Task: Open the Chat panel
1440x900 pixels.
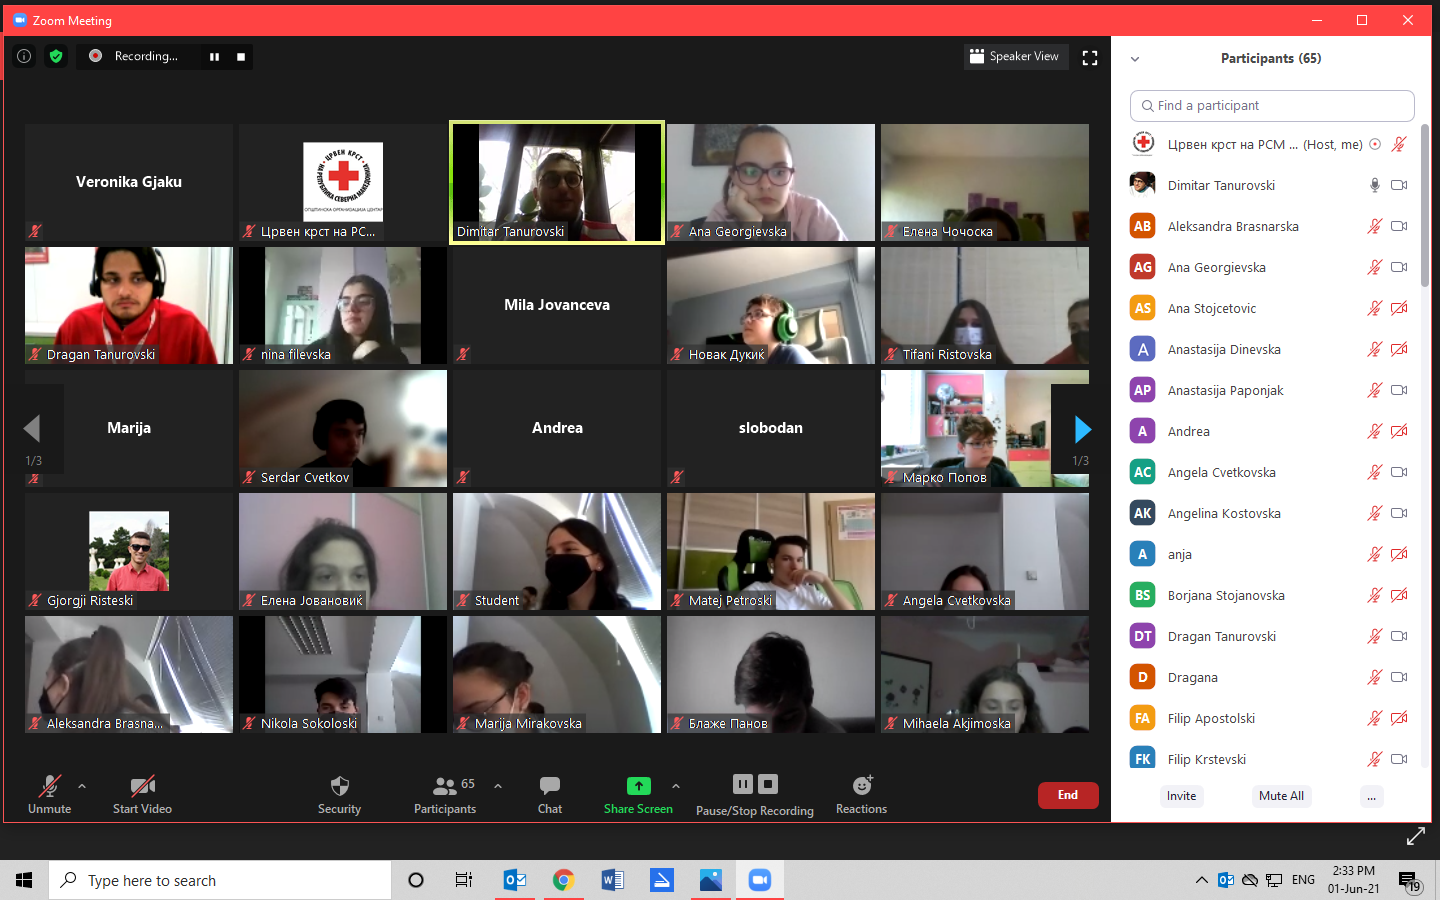Action: pos(549,786)
